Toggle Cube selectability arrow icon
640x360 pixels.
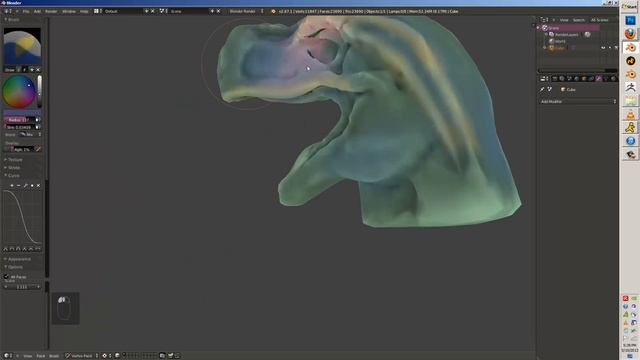tap(610, 48)
